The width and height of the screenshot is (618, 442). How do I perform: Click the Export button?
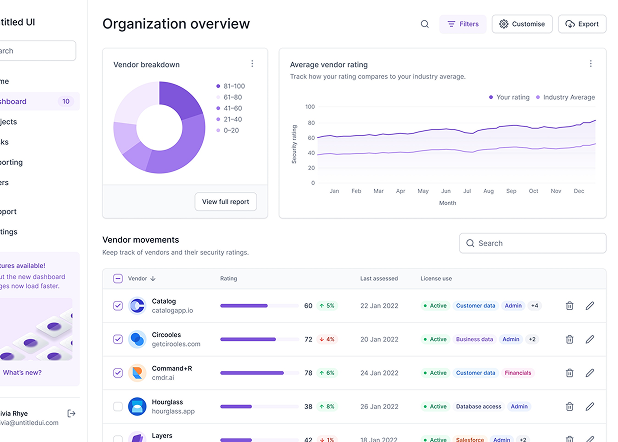point(582,24)
